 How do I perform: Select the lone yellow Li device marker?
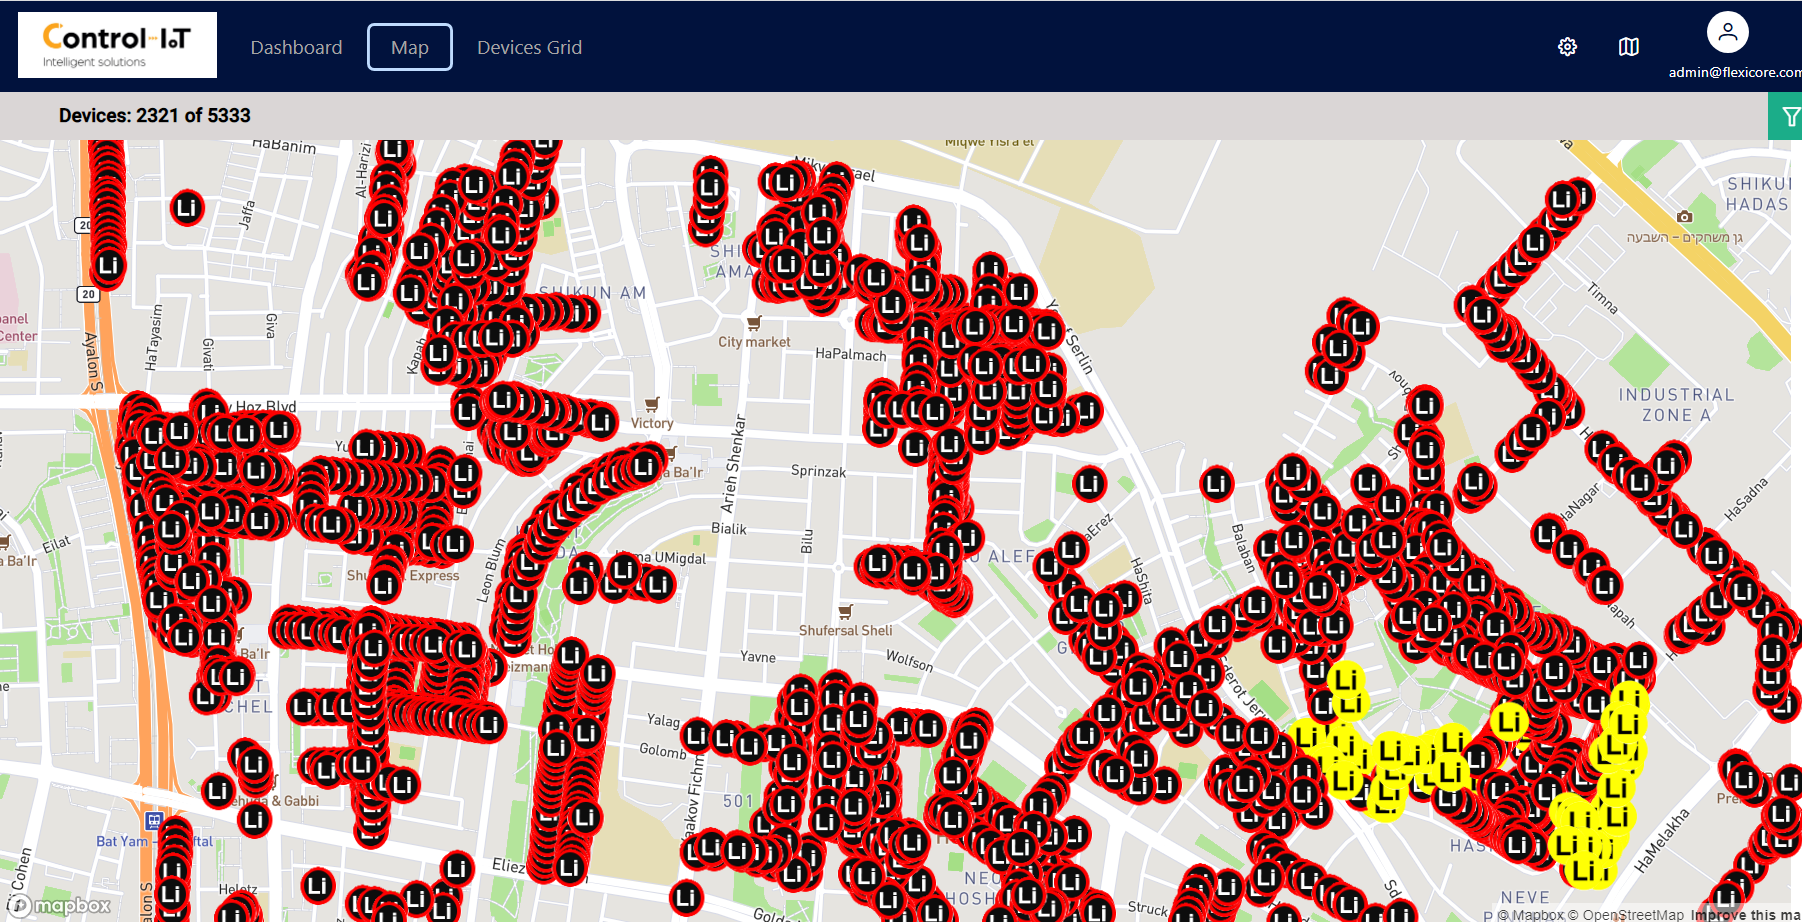1508,720
